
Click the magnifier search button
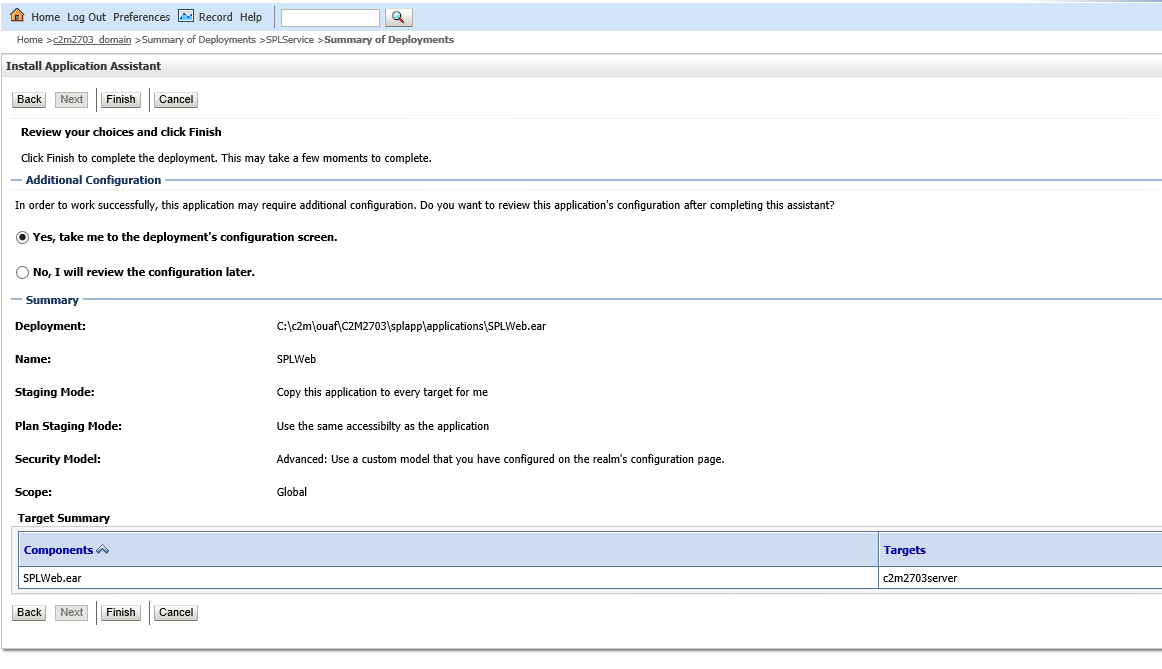click(x=399, y=17)
